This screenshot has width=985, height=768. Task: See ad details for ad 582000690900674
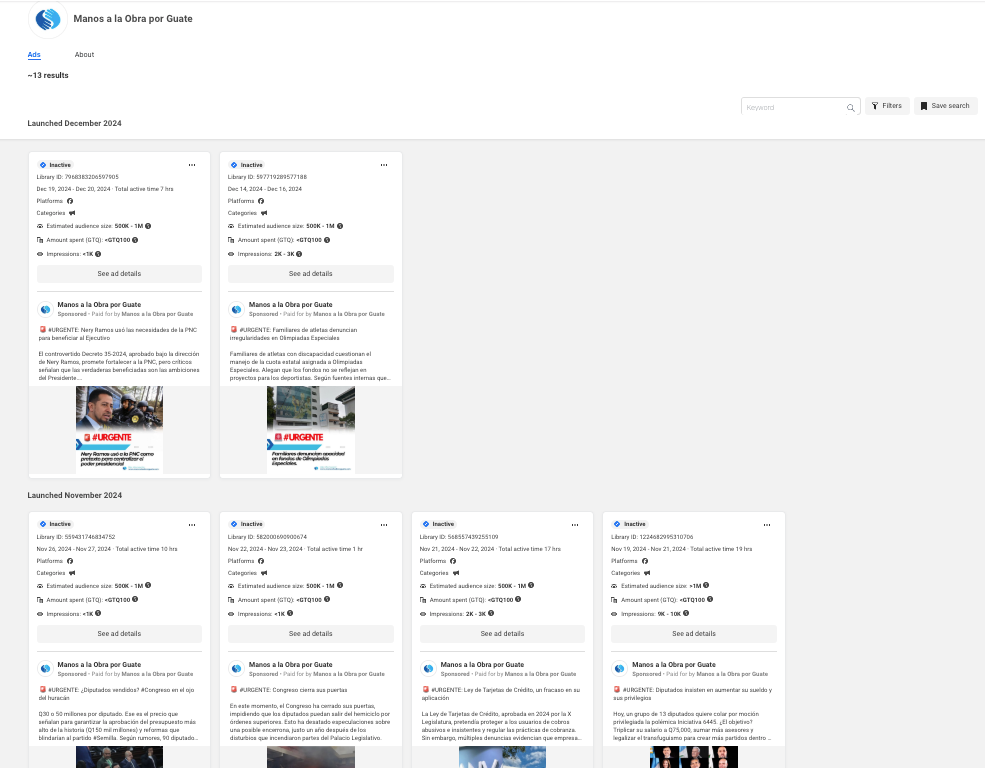pos(311,634)
